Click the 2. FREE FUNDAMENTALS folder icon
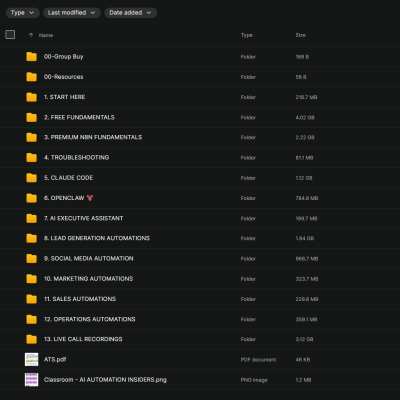The image size is (400, 400). point(31,117)
